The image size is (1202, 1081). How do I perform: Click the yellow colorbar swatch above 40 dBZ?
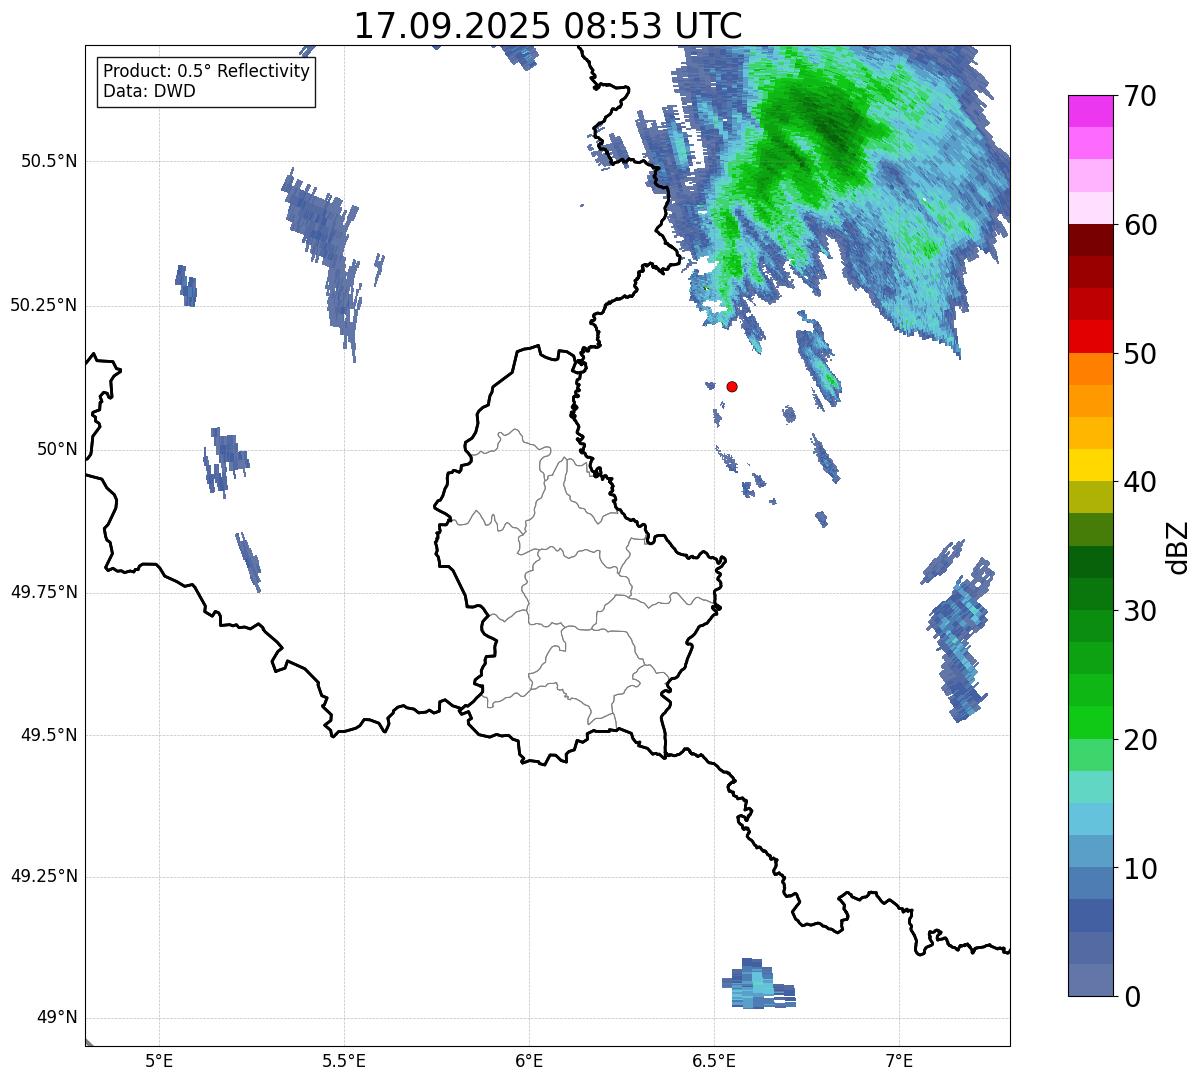click(x=1091, y=465)
